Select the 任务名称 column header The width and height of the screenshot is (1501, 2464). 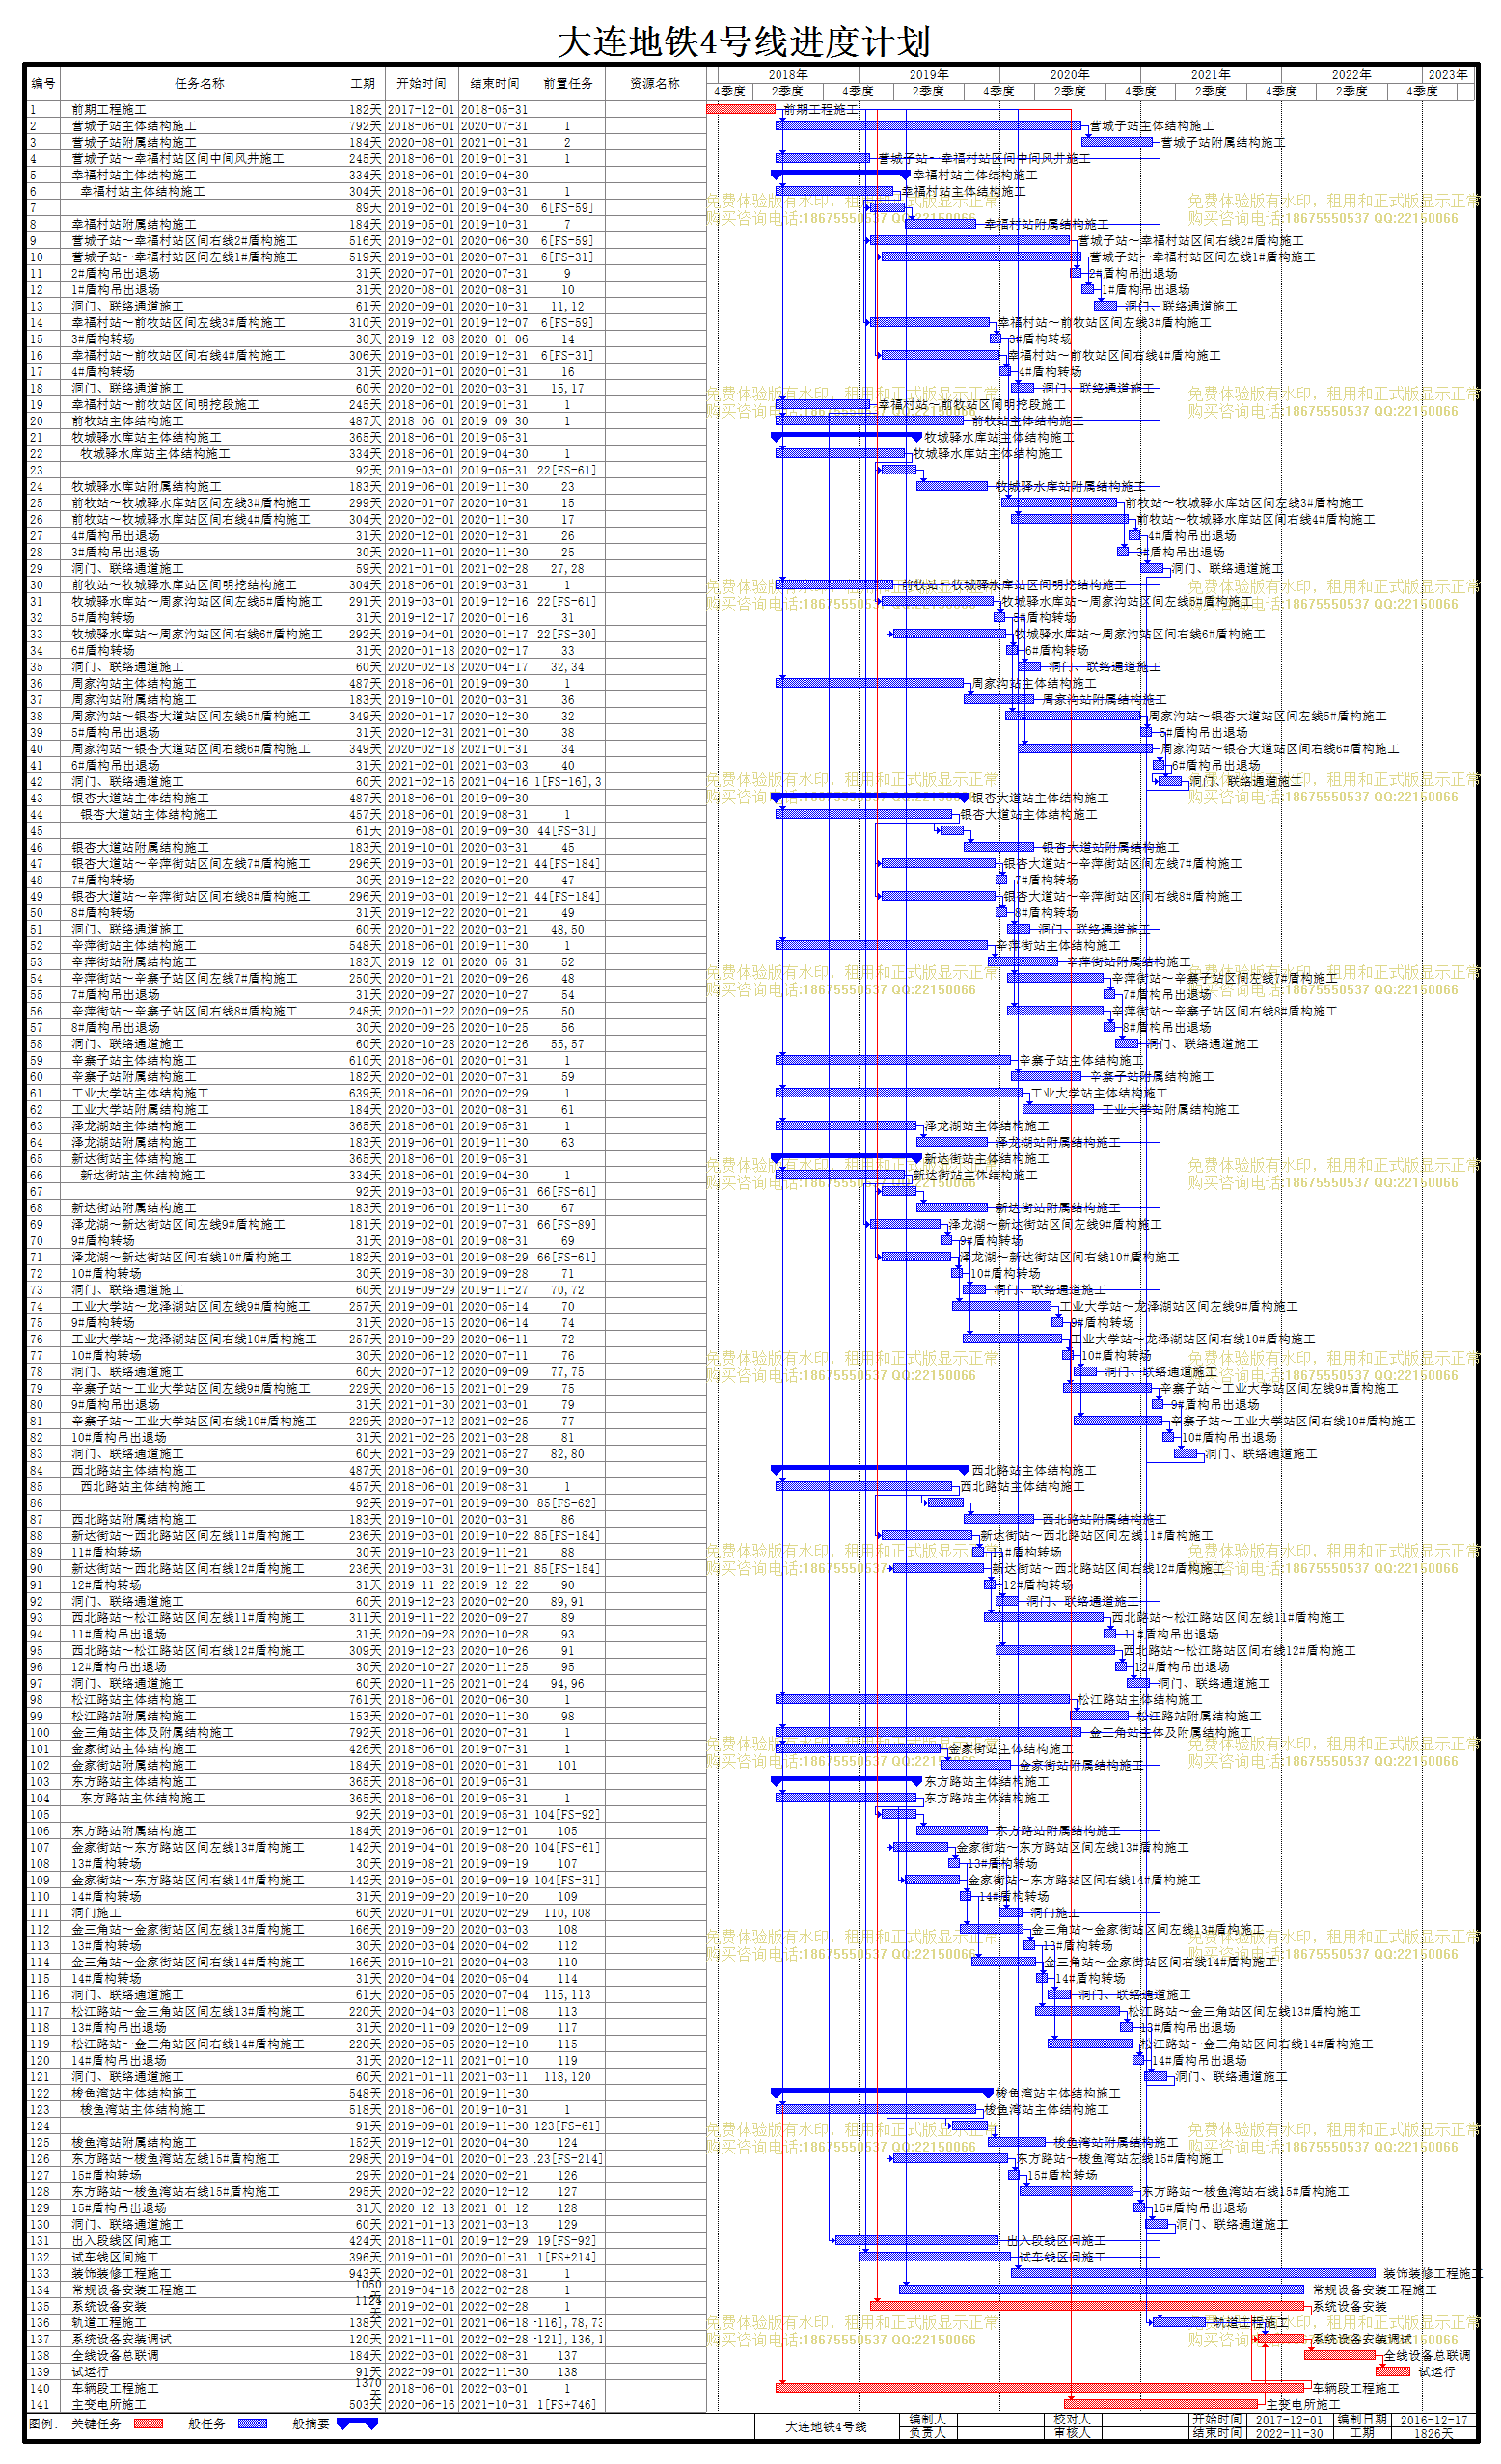pos(199,83)
